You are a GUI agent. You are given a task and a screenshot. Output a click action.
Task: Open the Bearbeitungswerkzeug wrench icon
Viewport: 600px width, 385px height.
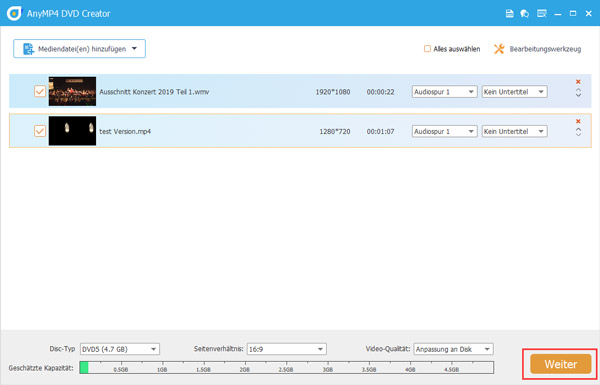point(499,49)
